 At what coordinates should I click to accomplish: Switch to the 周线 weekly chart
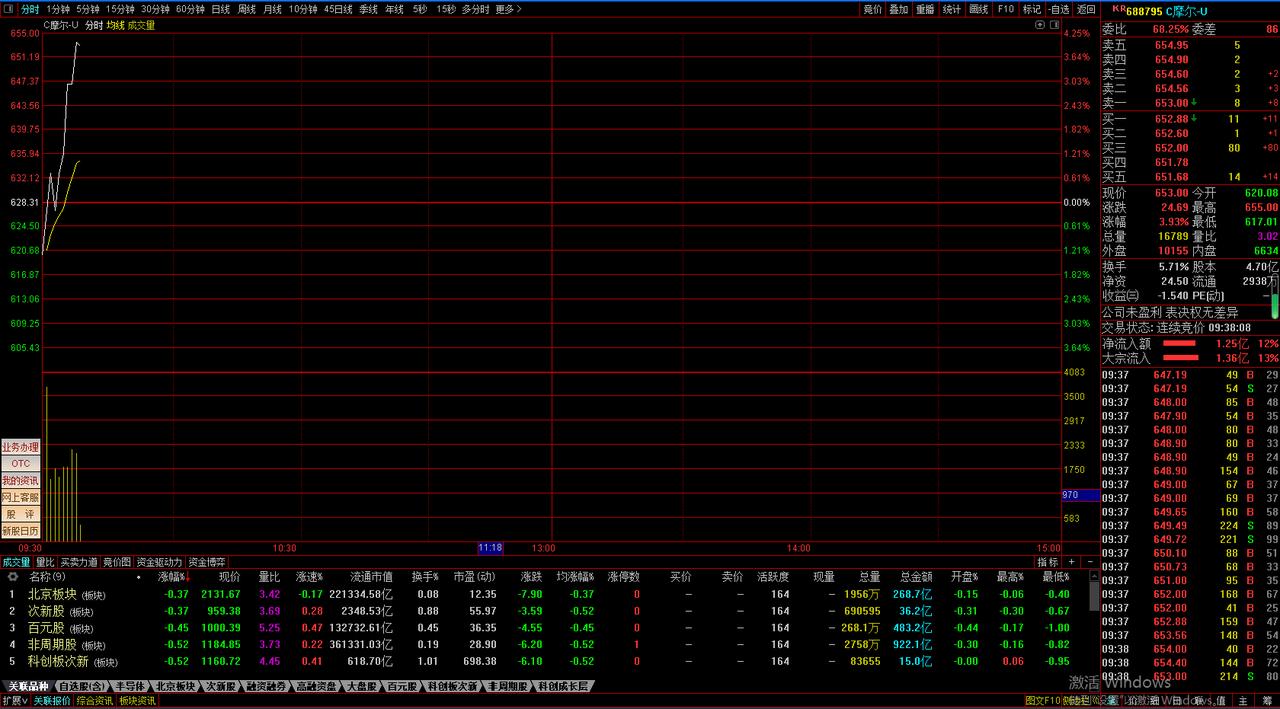(x=247, y=9)
